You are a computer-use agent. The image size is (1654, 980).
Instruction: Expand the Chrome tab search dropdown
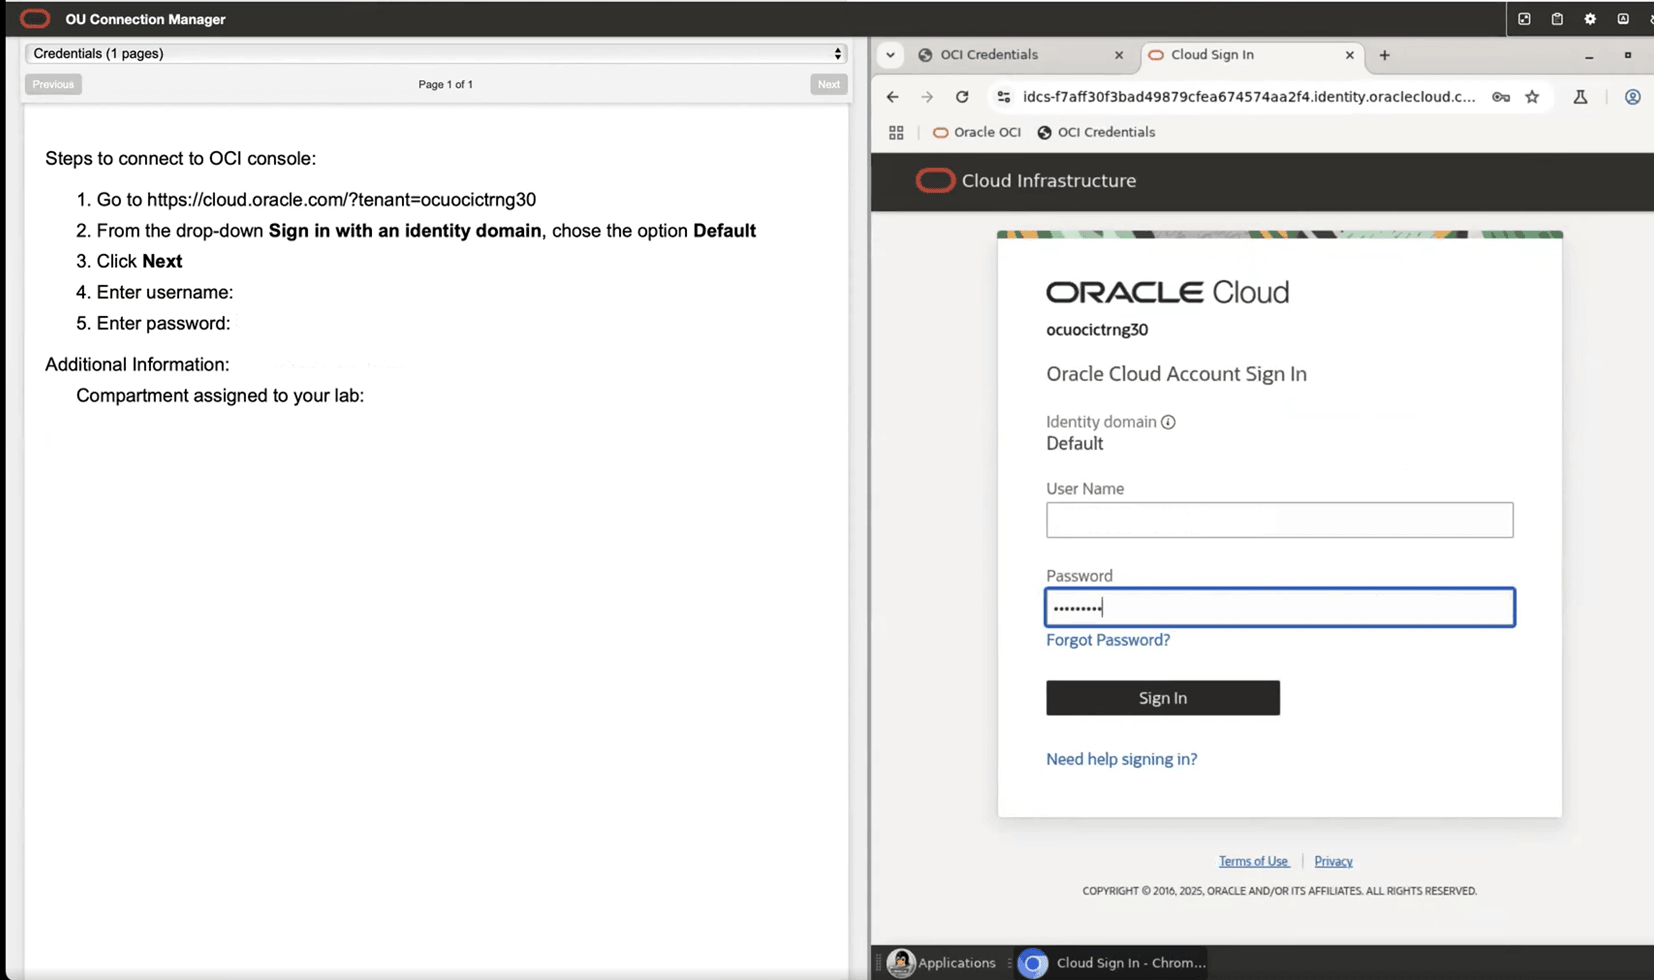890,55
